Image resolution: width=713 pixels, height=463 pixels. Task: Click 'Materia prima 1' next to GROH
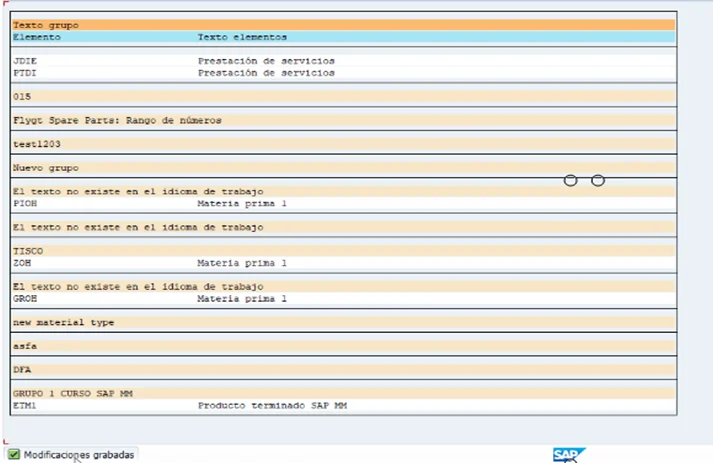tap(242, 298)
